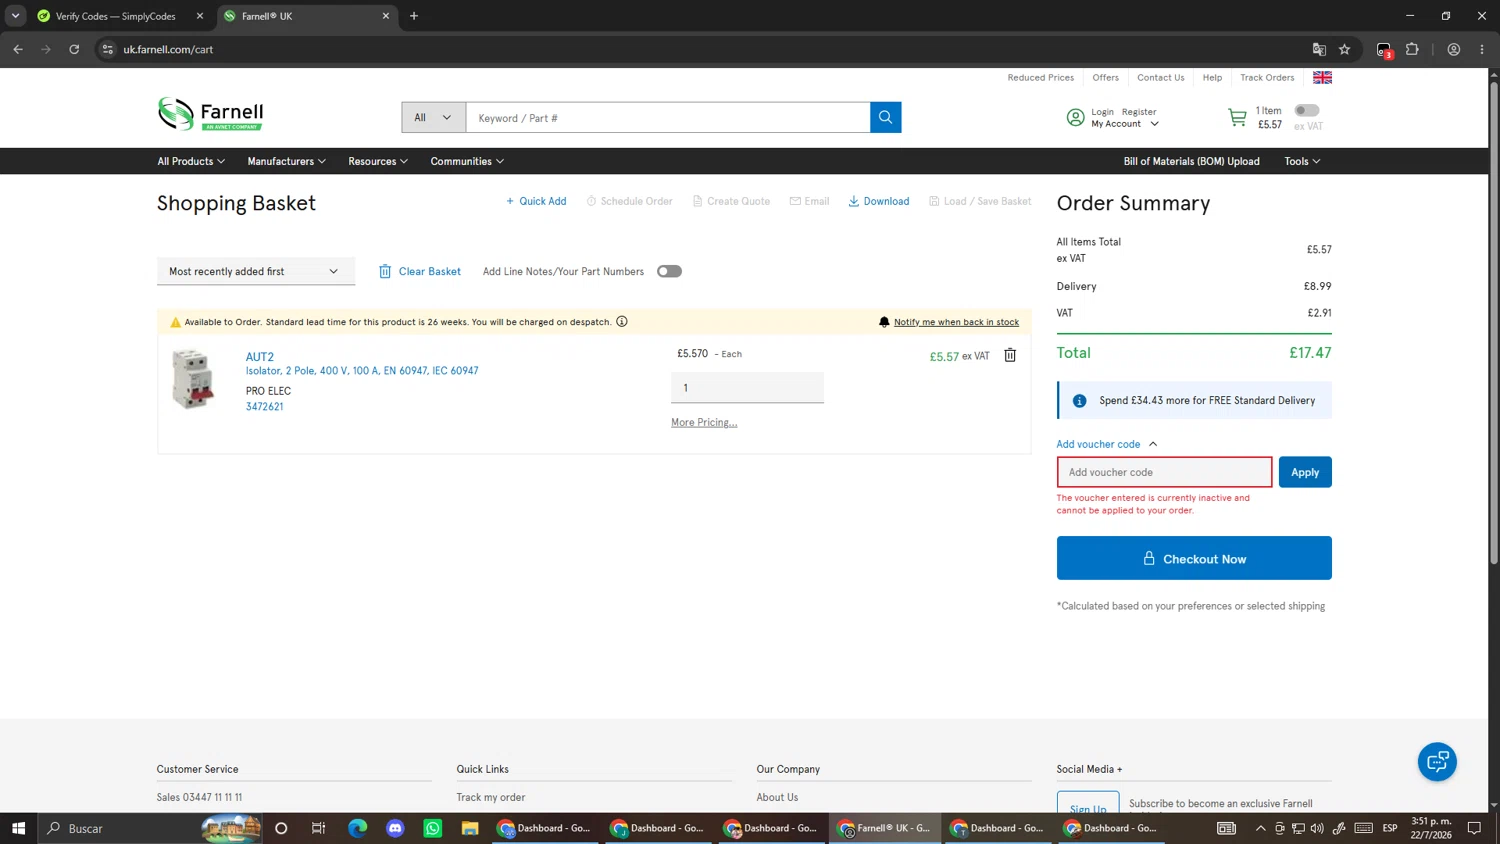Download the basket
This screenshot has width=1500, height=844.
[879, 201]
